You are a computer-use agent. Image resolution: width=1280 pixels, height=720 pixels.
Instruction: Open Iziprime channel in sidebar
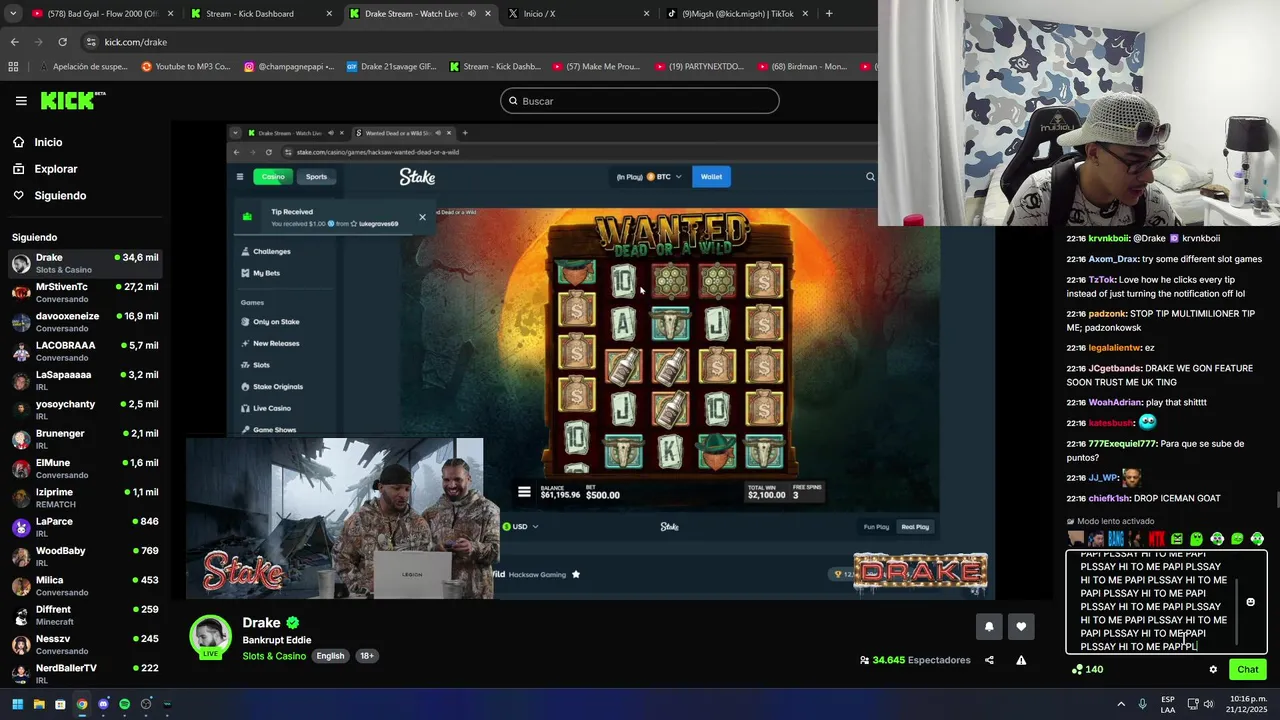(85, 498)
